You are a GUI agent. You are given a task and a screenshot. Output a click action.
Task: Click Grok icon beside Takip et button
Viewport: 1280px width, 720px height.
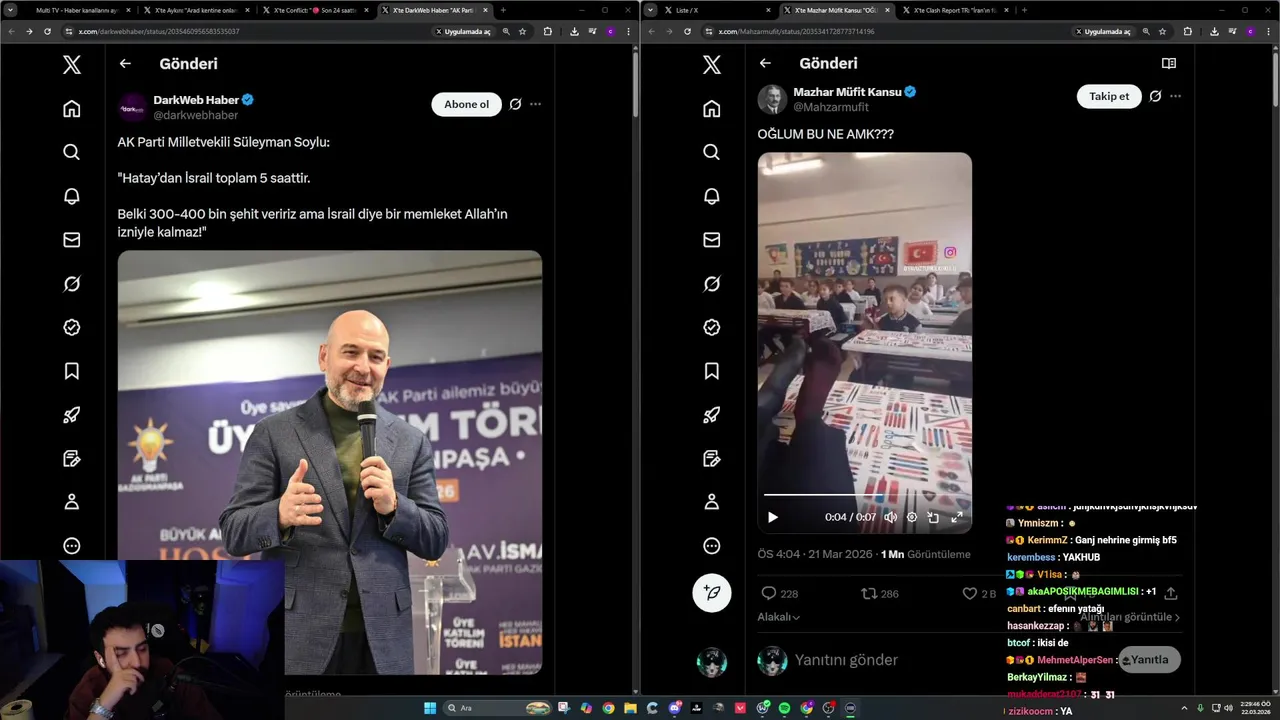click(x=1155, y=96)
